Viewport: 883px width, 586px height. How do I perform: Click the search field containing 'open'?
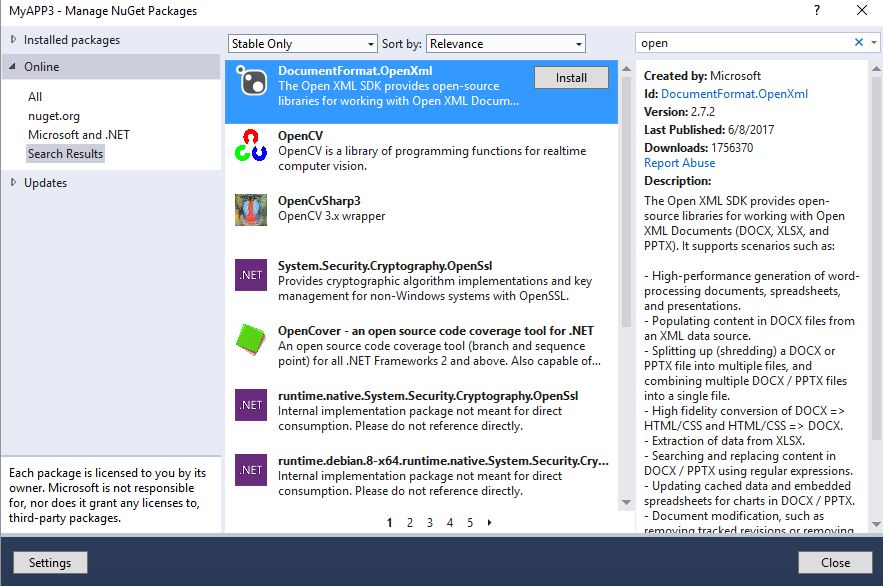(x=743, y=43)
